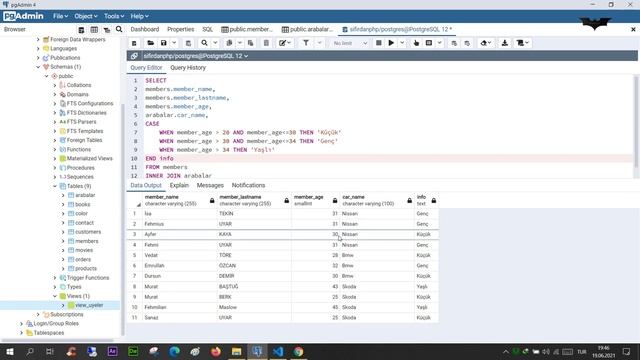Image resolution: width=640 pixels, height=360 pixels.
Task: Click the Copy rows icon in the toolbar
Action: tap(229, 43)
